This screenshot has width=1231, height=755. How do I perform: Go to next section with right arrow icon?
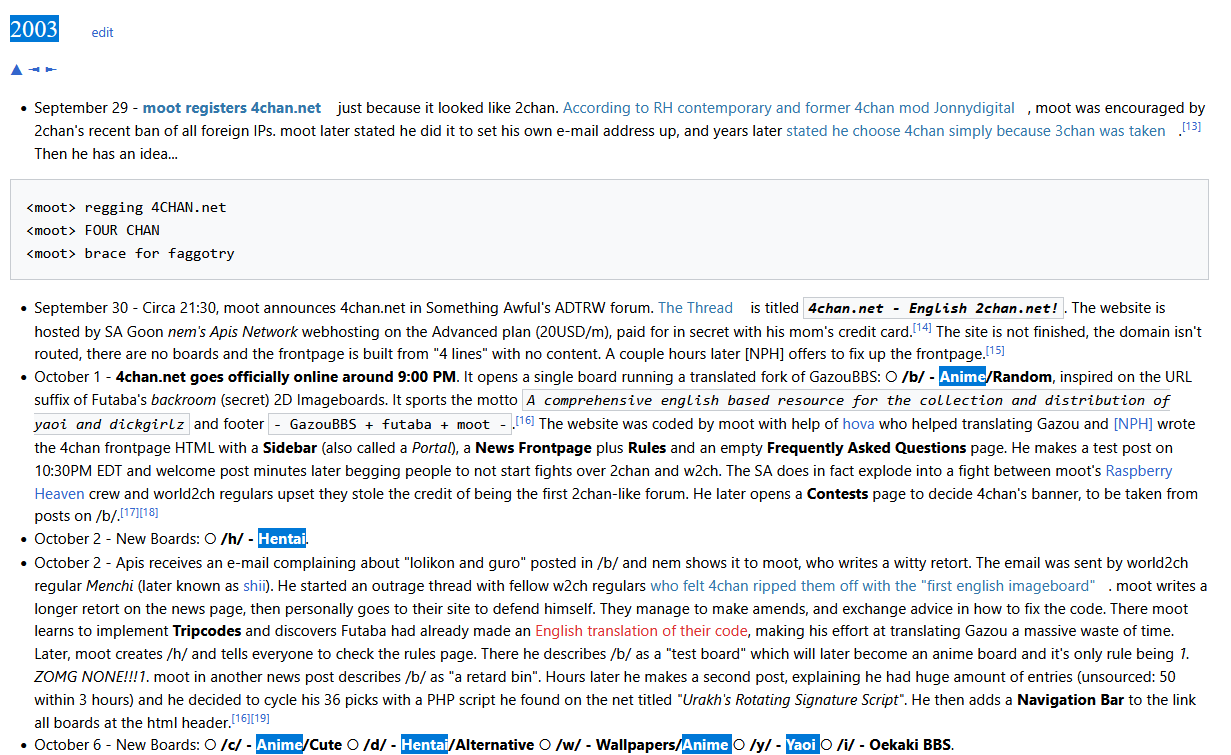point(51,69)
